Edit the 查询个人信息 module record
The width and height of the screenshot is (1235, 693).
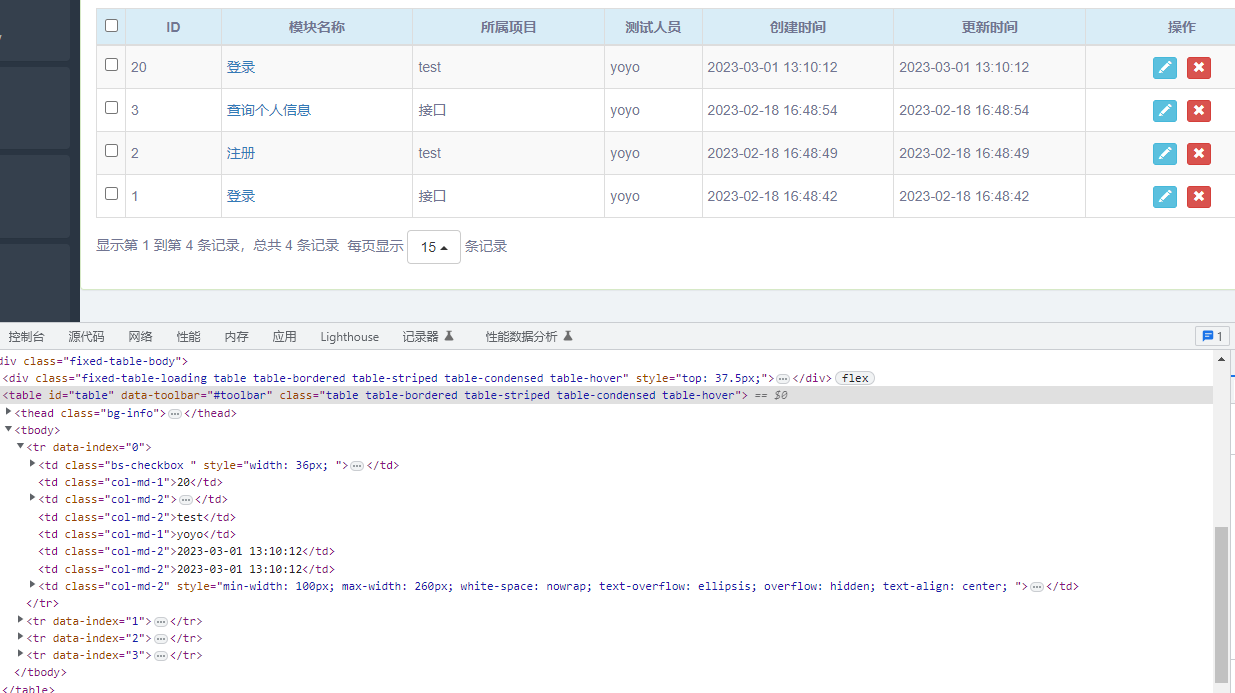click(x=1164, y=110)
